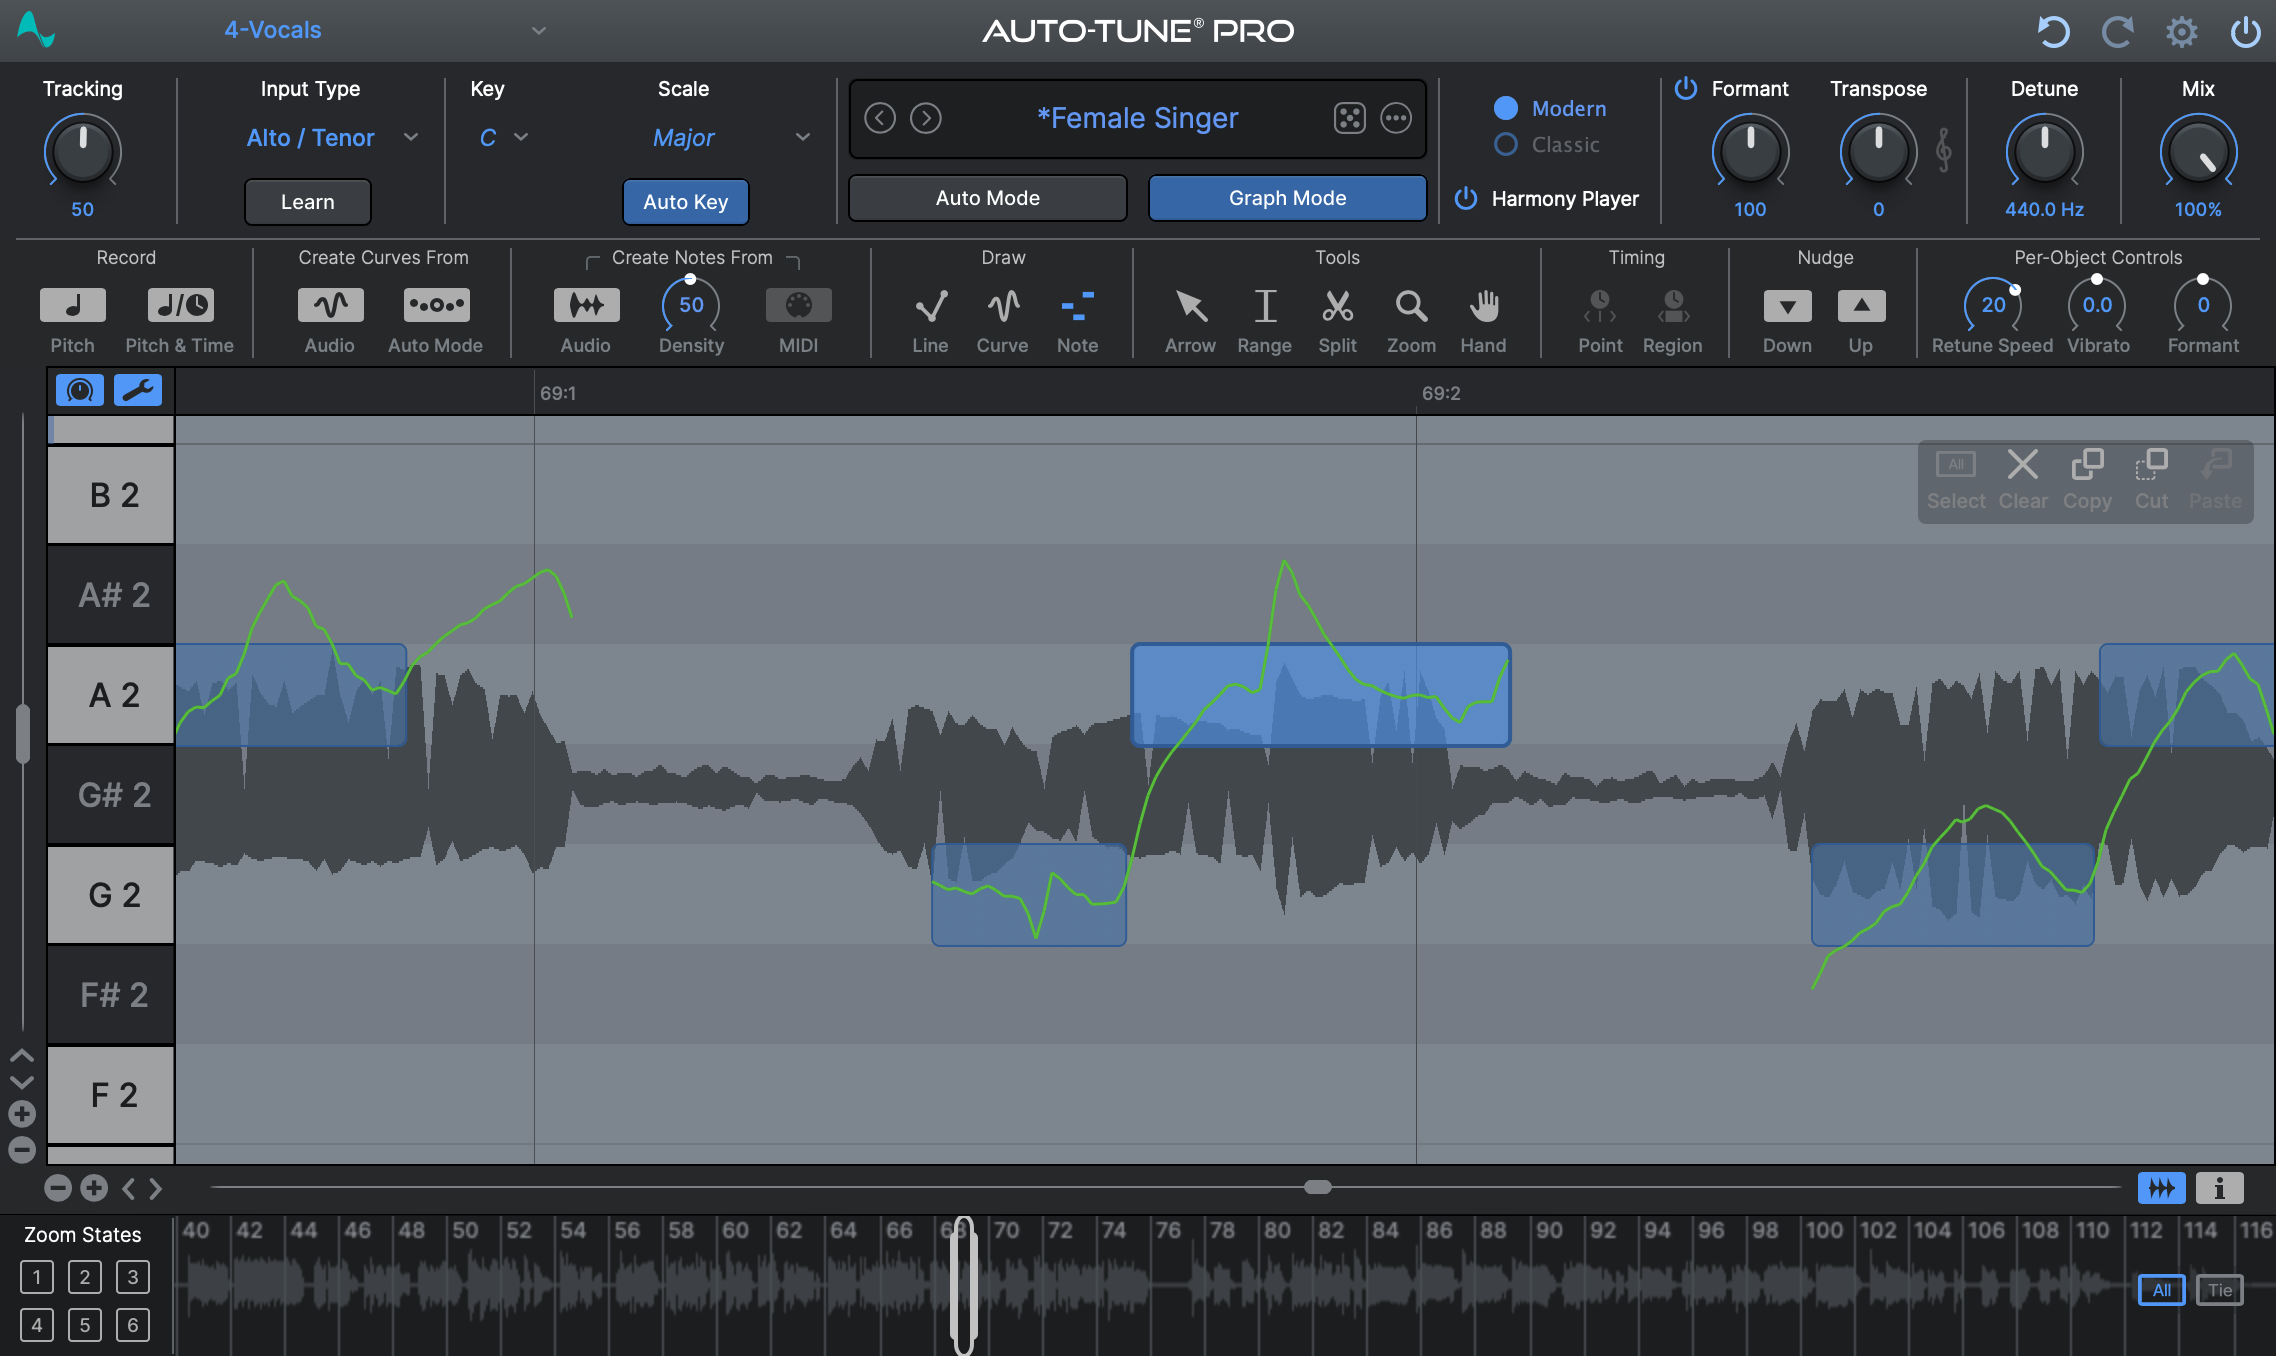
Task: Toggle the Formant power switch
Action: pyautogui.click(x=1685, y=88)
